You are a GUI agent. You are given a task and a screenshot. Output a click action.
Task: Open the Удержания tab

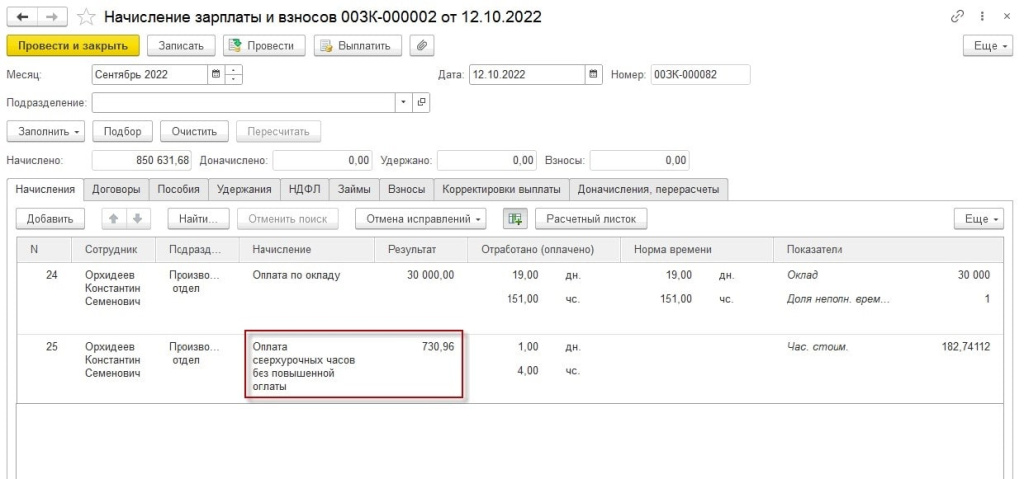(x=244, y=189)
